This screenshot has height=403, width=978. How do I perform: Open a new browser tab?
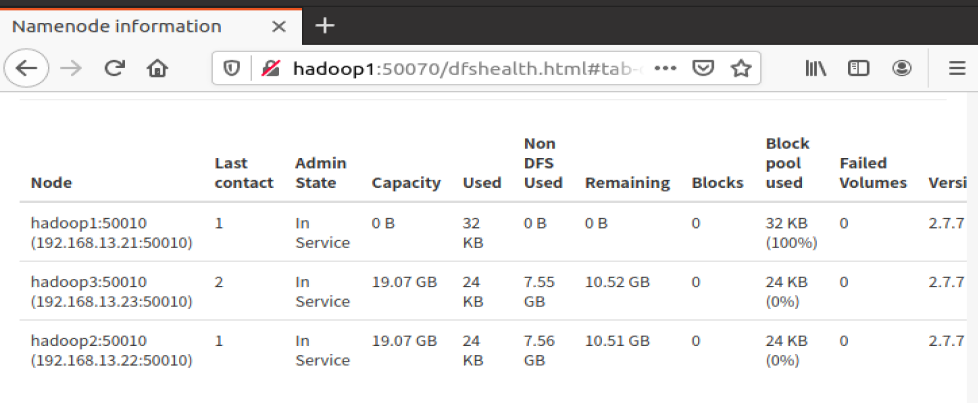[x=325, y=25]
